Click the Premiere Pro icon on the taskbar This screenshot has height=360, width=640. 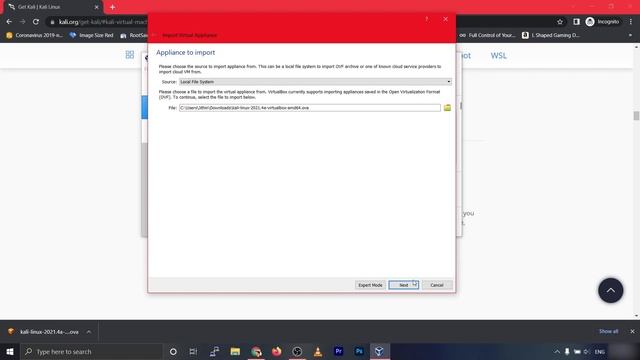point(338,351)
